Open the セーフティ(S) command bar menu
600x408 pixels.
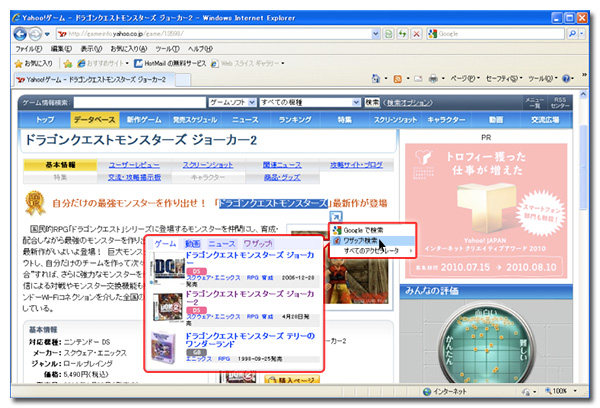click(504, 79)
